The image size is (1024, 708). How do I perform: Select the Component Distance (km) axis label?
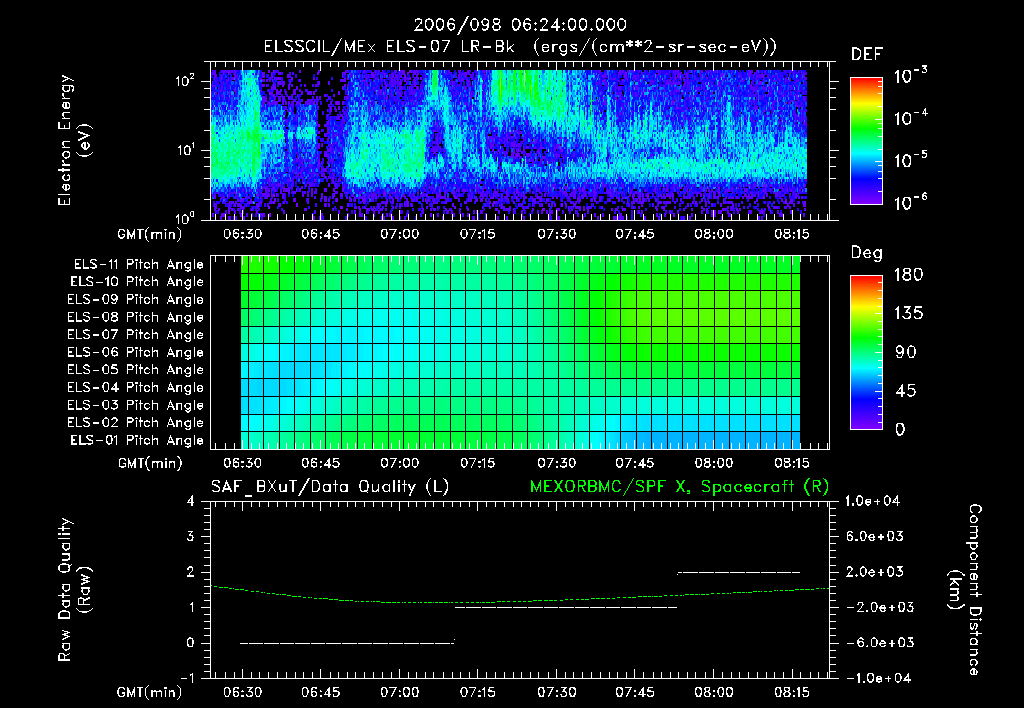(x=965, y=590)
